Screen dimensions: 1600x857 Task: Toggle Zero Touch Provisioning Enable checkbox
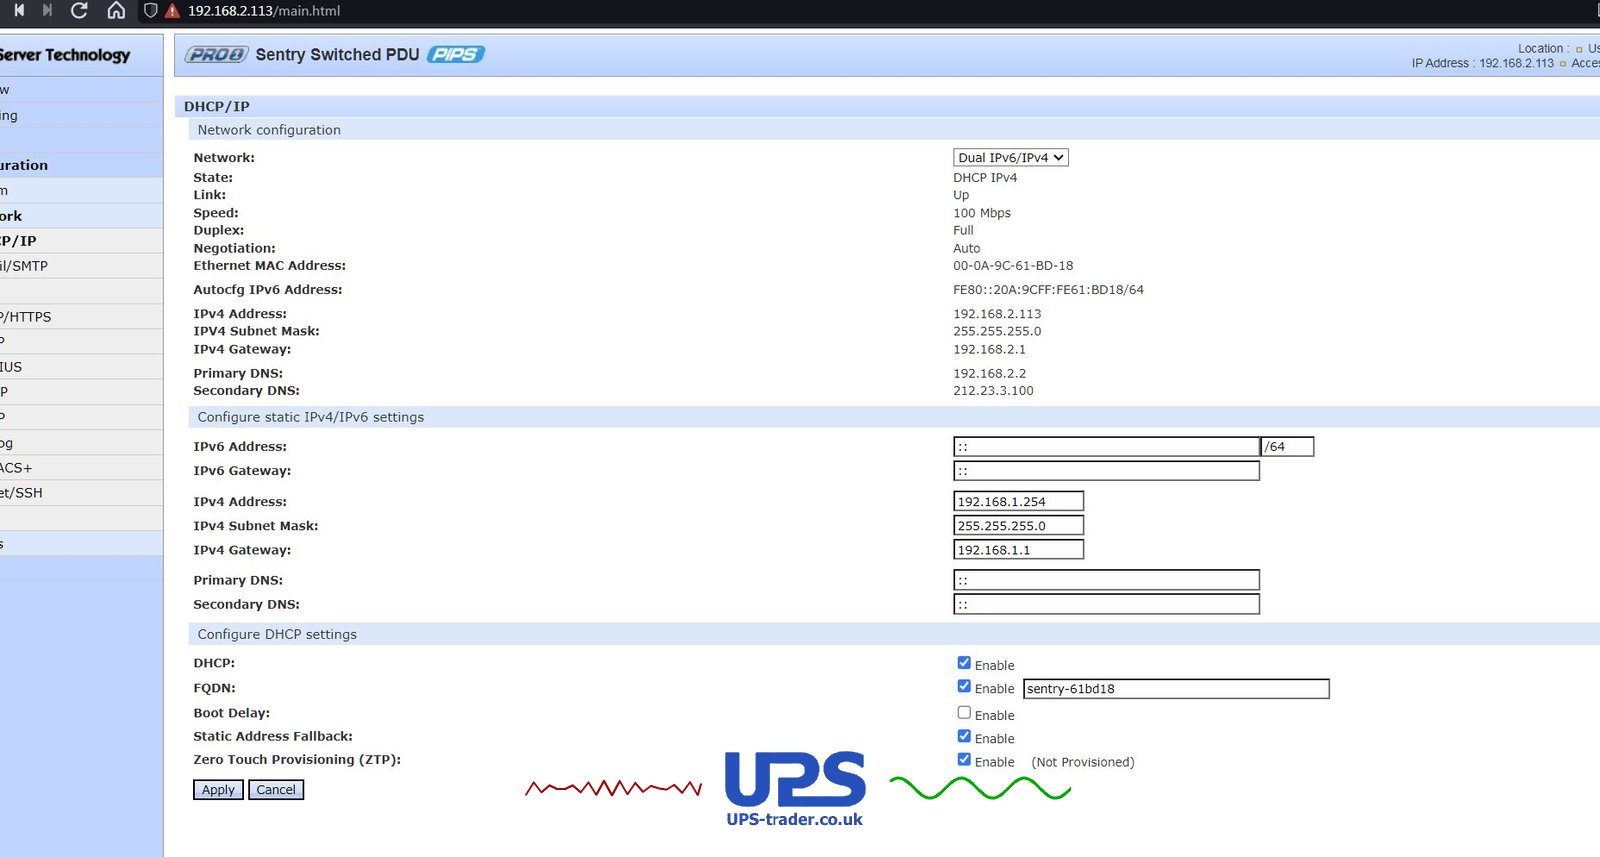click(964, 759)
